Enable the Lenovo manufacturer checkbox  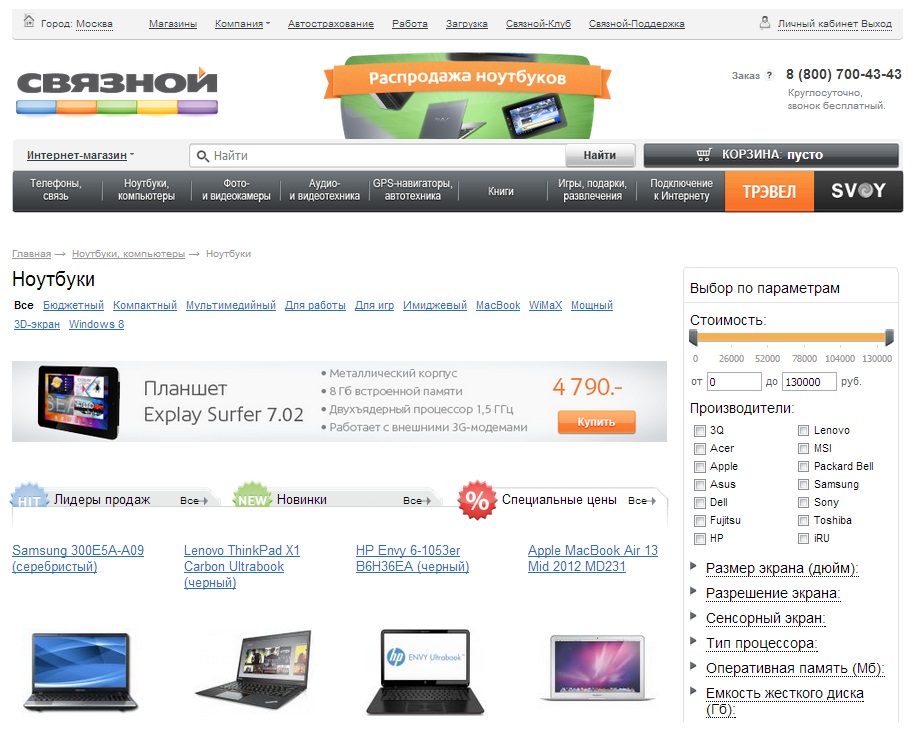tap(803, 431)
